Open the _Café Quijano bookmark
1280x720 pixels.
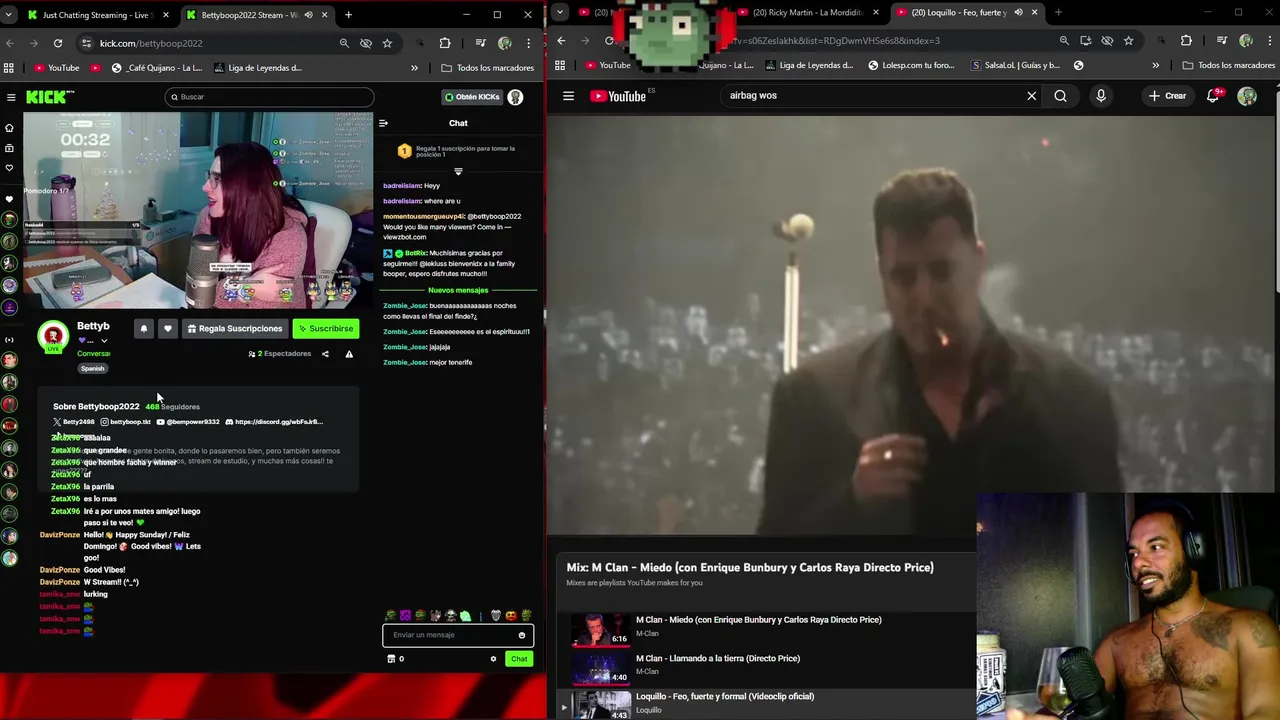click(x=156, y=68)
